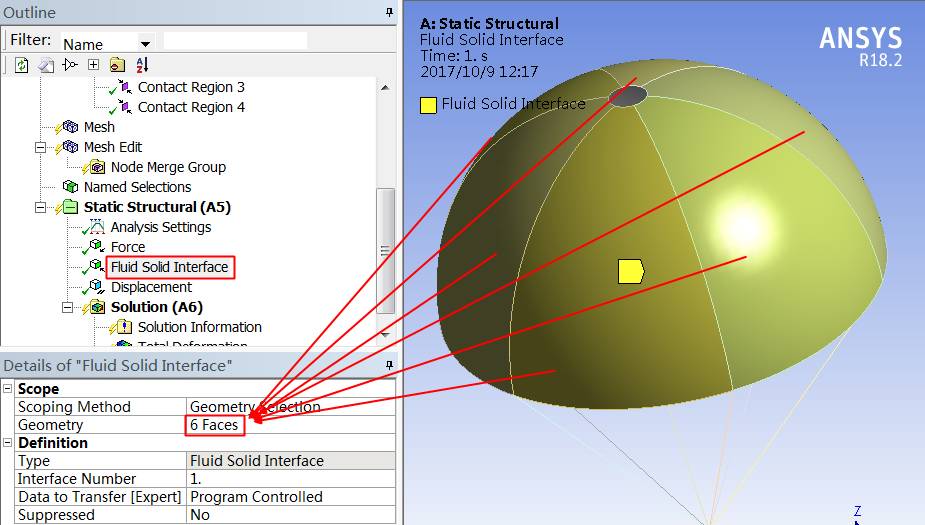Click the refresh icon in Outline toolbar
Image resolution: width=925 pixels, height=525 pixels.
point(22,65)
